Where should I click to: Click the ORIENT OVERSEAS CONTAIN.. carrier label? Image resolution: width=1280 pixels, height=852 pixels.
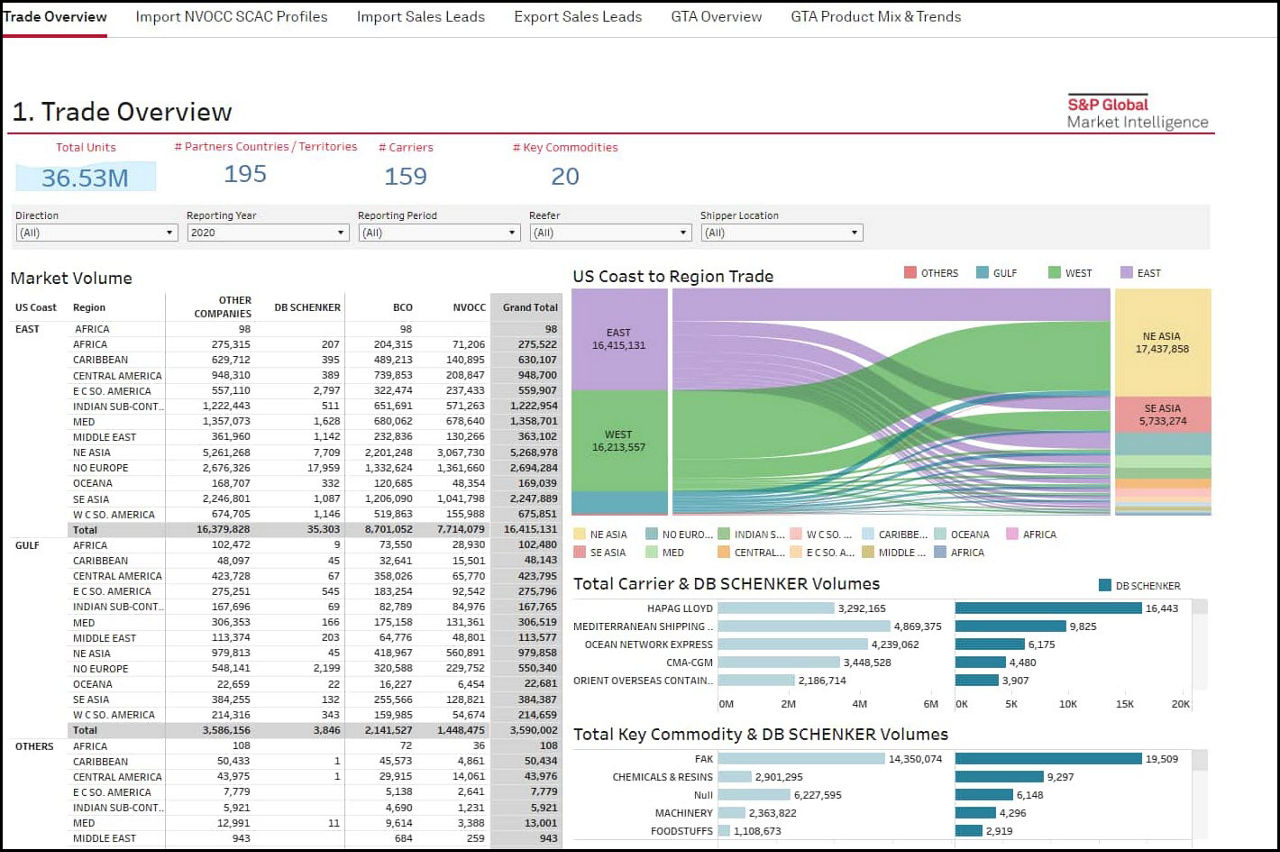click(643, 680)
